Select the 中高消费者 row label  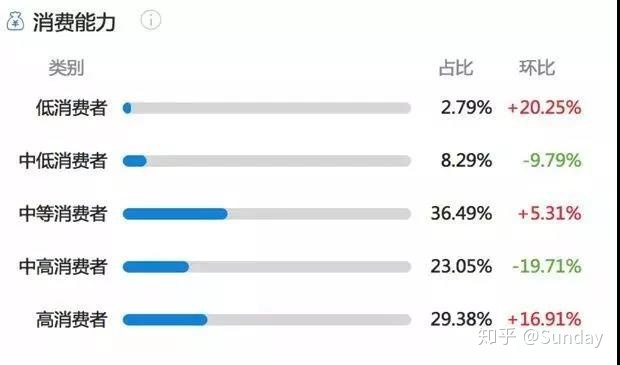63,267
